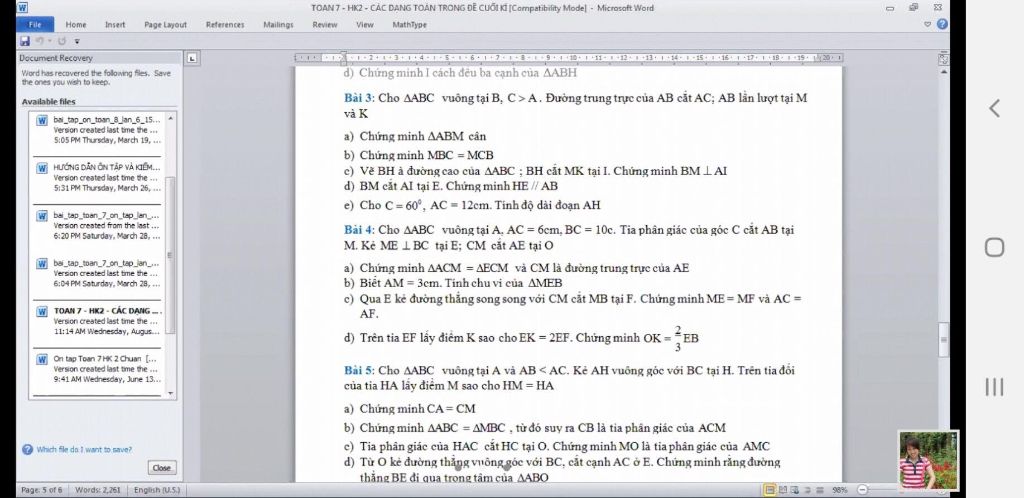Click the document scroll up arrow
The image size is (1024, 498).
(943, 70)
